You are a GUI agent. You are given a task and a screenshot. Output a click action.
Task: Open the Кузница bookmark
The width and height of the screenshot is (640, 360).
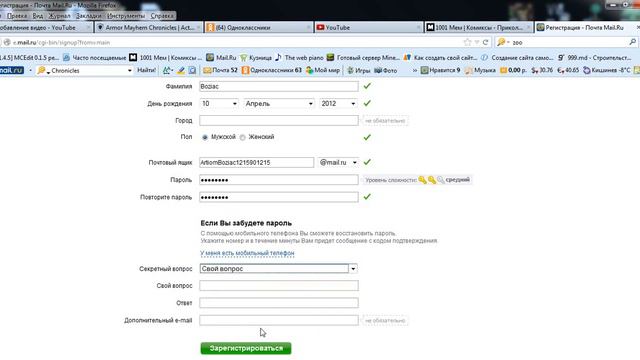(x=256, y=58)
